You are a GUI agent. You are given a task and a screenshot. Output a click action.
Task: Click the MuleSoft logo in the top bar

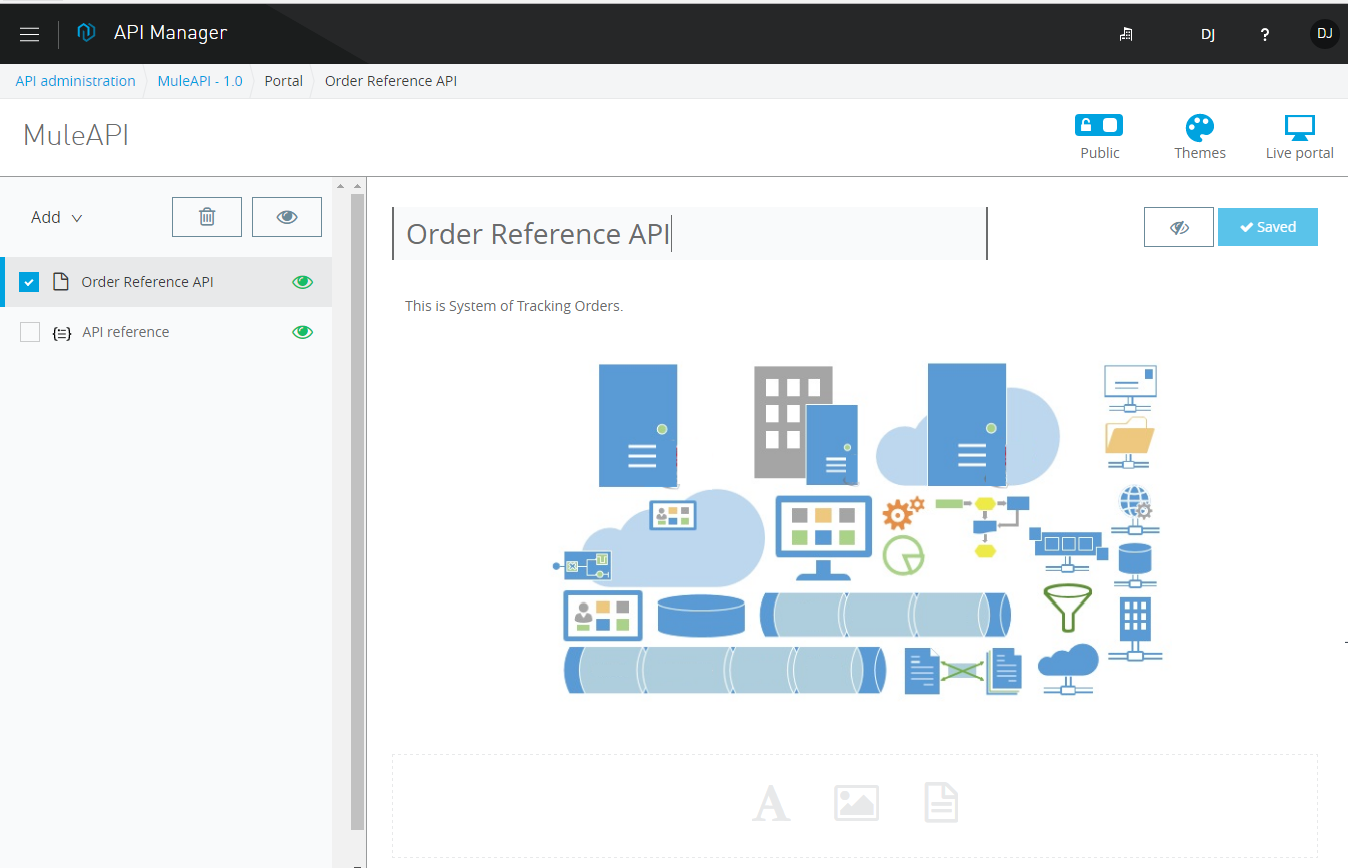click(86, 31)
